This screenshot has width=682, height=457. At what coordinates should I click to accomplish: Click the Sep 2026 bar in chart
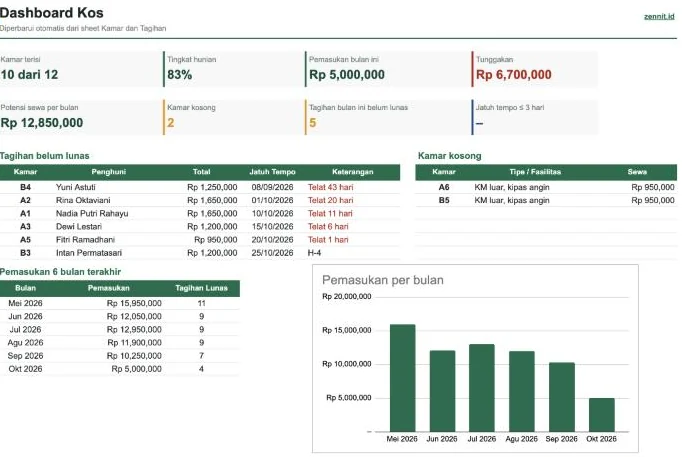[x=562, y=397]
